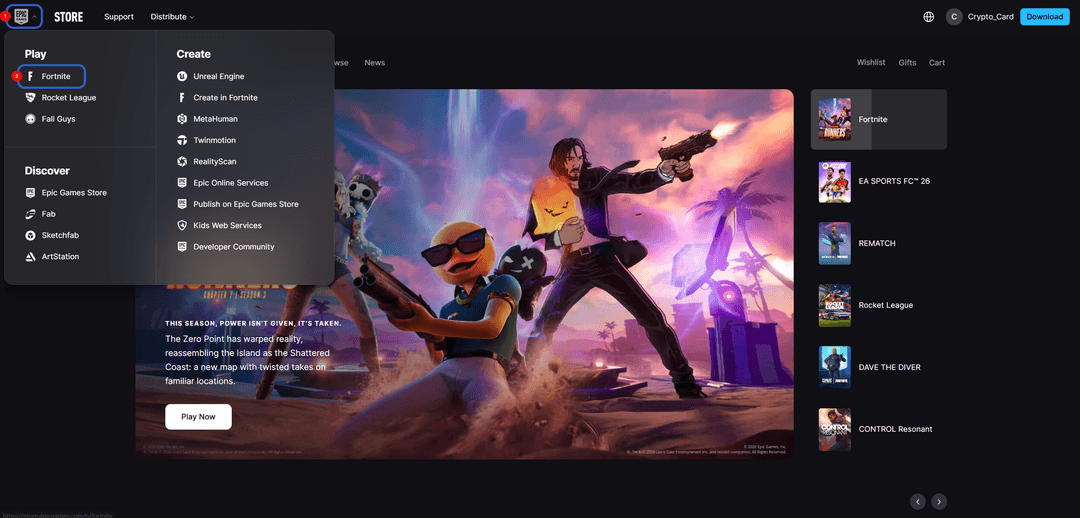Click the previous slide arrow button

point(917,501)
